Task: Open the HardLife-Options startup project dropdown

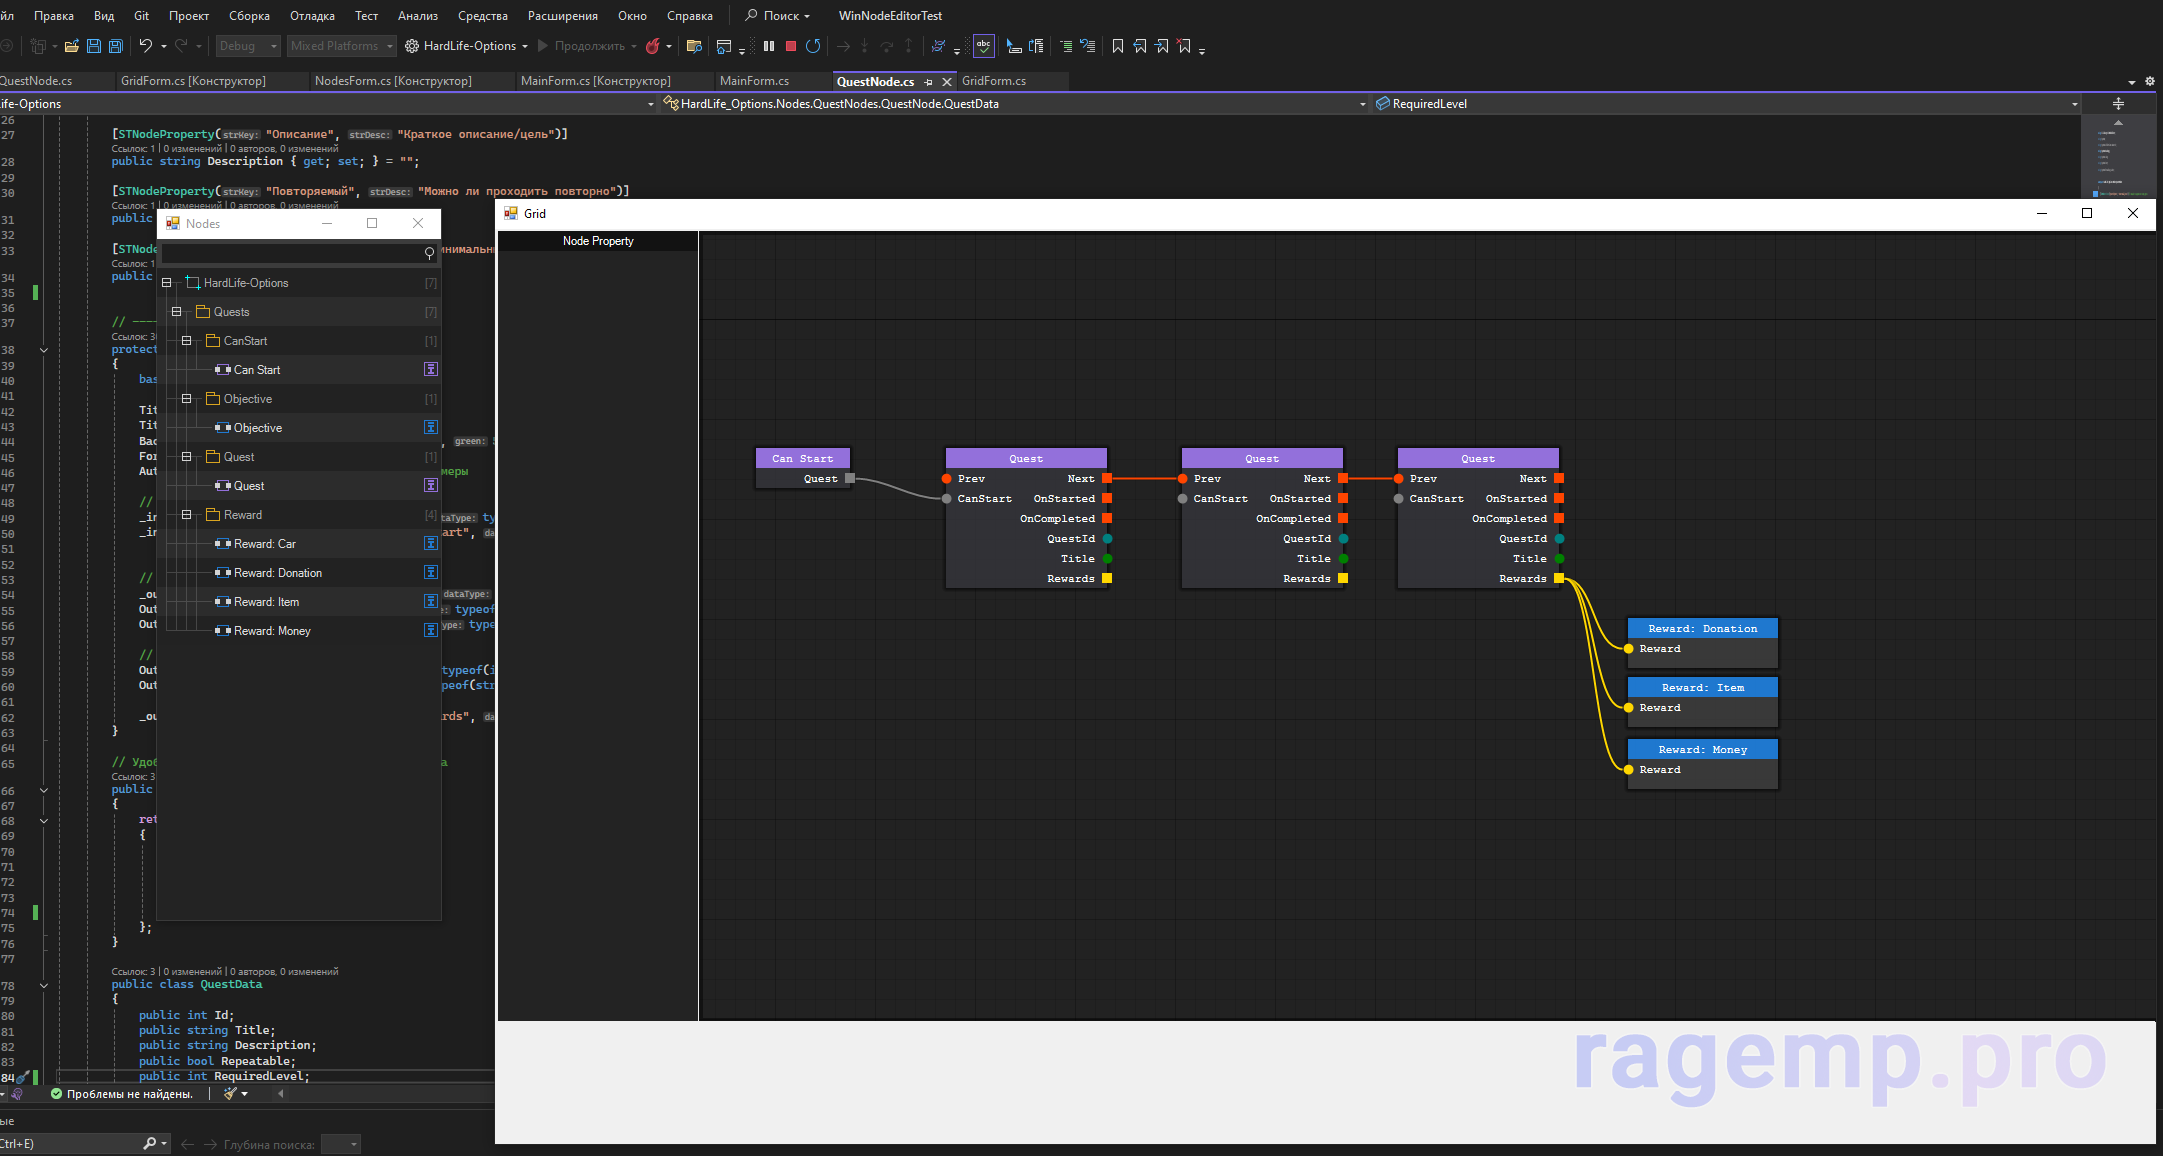Action: click(524, 46)
